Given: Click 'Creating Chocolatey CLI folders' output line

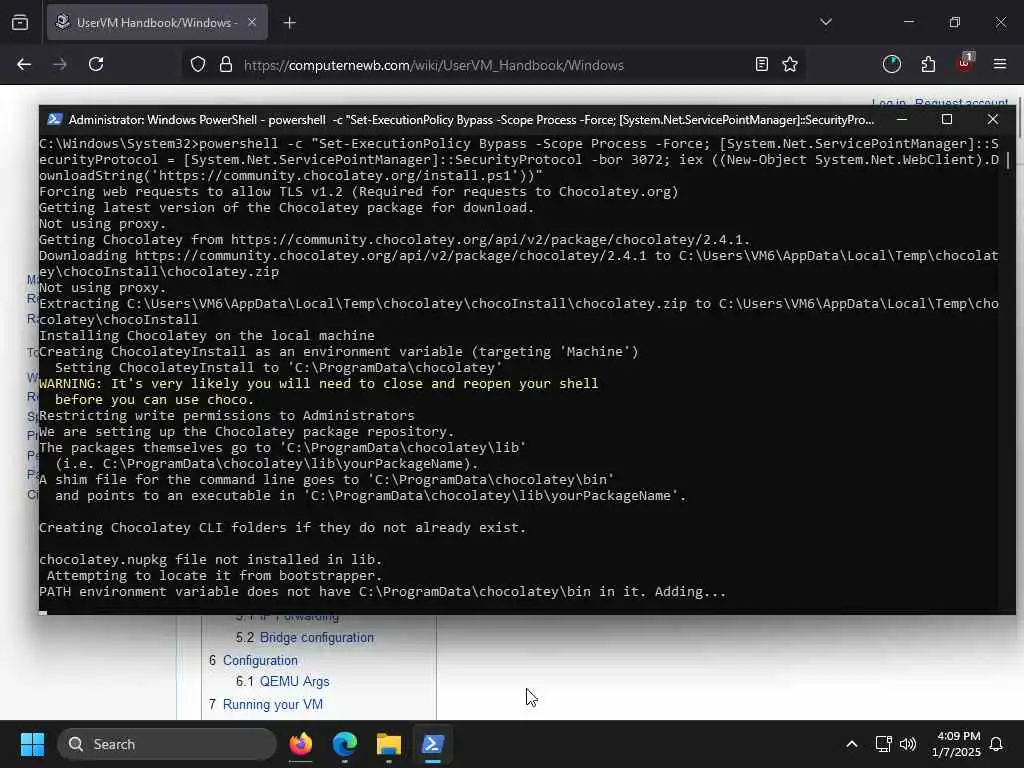Looking at the screenshot, I should pyautogui.click(x=282, y=527).
